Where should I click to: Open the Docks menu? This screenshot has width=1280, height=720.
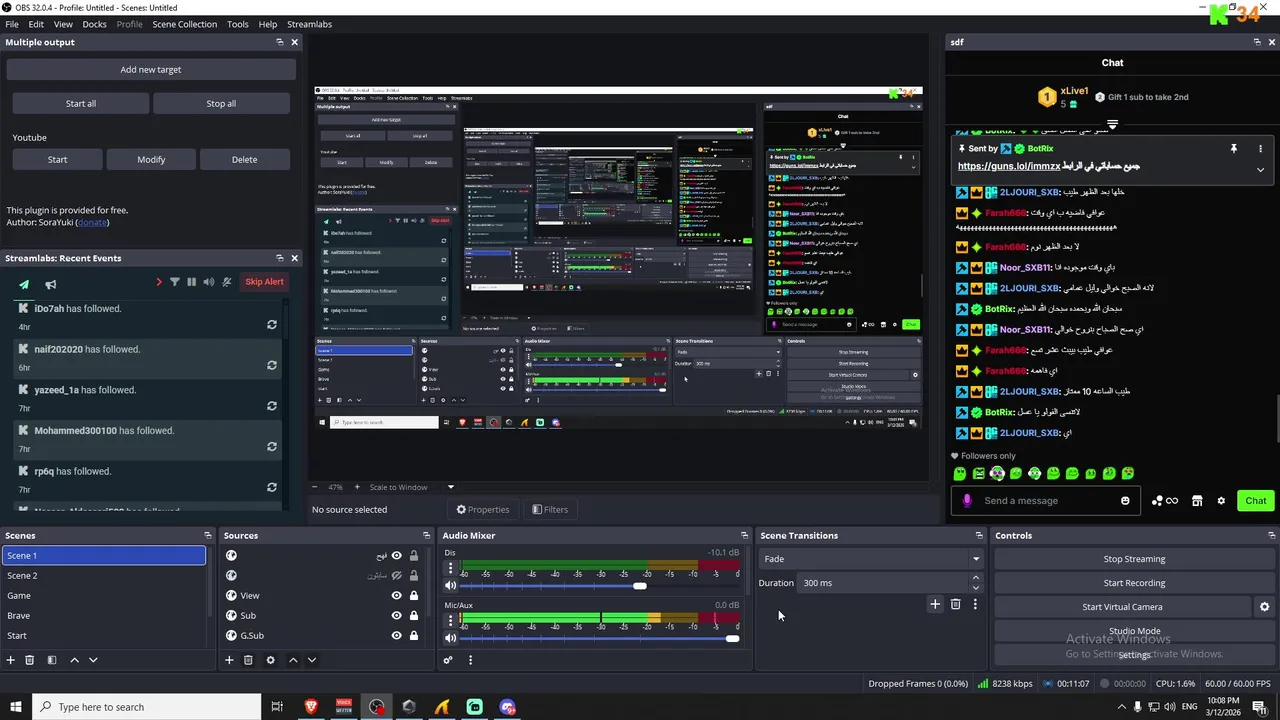point(94,24)
